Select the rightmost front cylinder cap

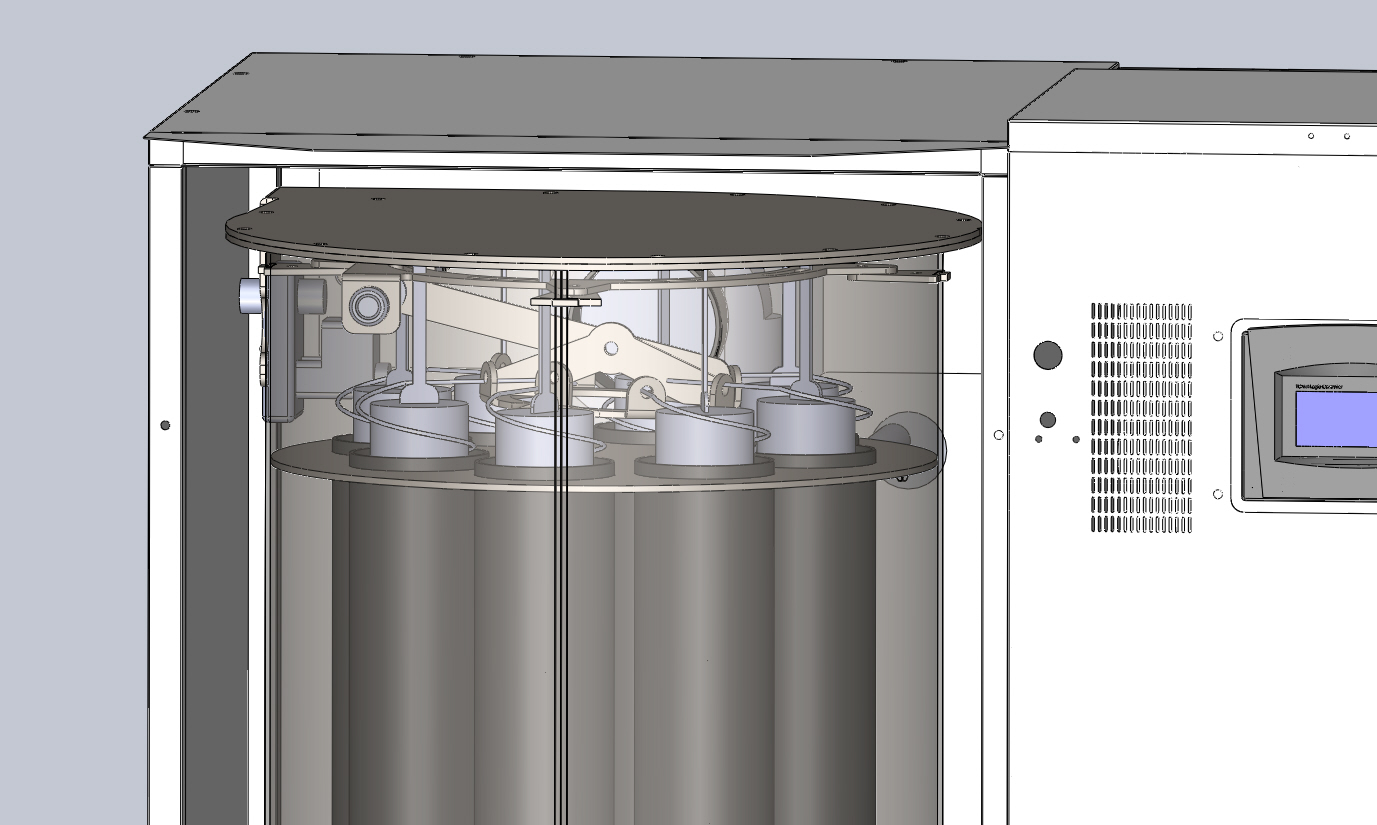(806, 424)
